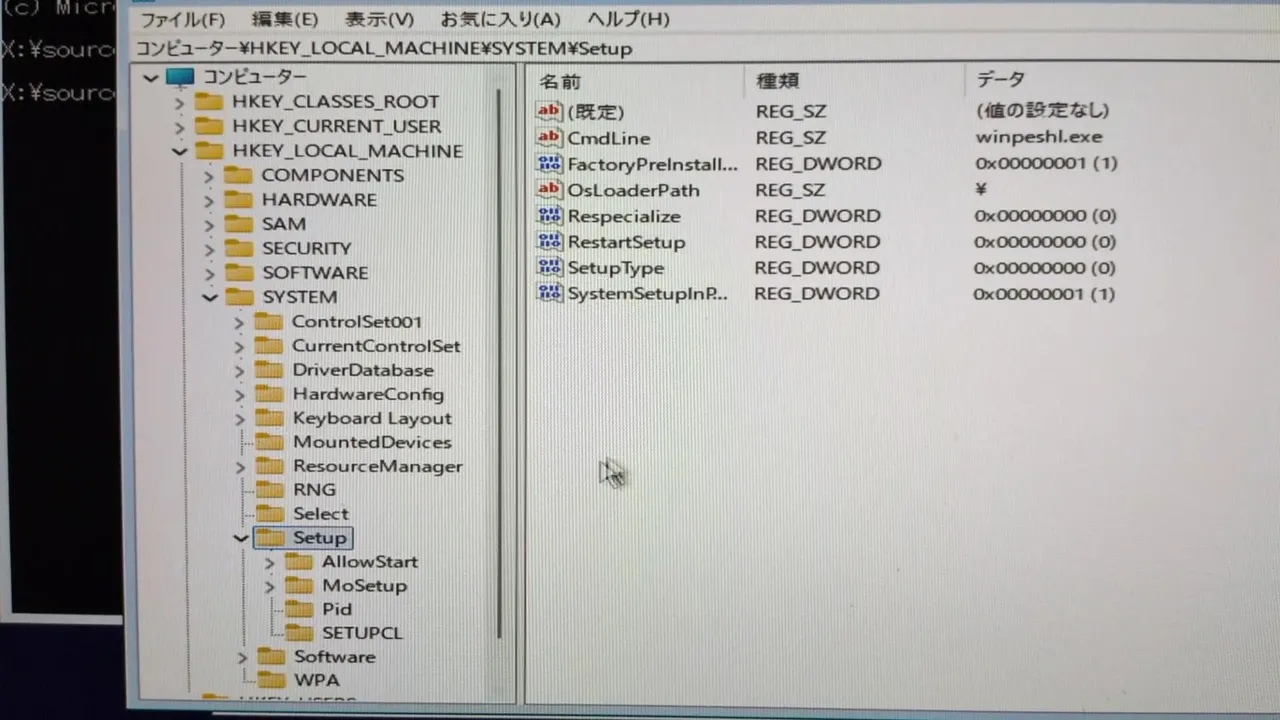Open the ヘルプ(H) menu
This screenshot has width=1280, height=720.
coord(628,19)
